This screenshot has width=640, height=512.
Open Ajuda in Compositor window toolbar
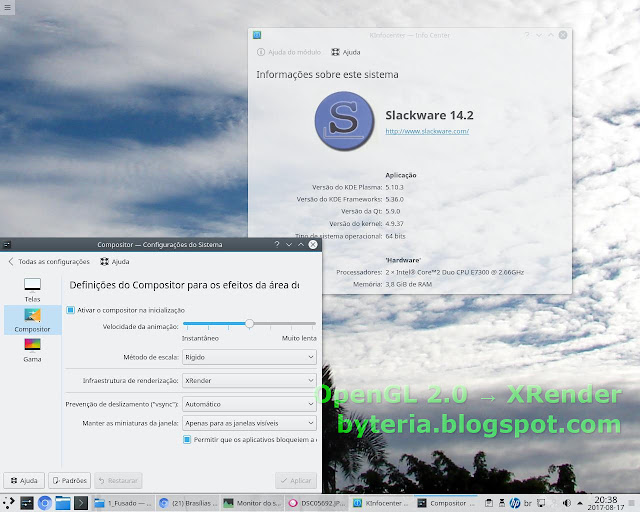115,261
